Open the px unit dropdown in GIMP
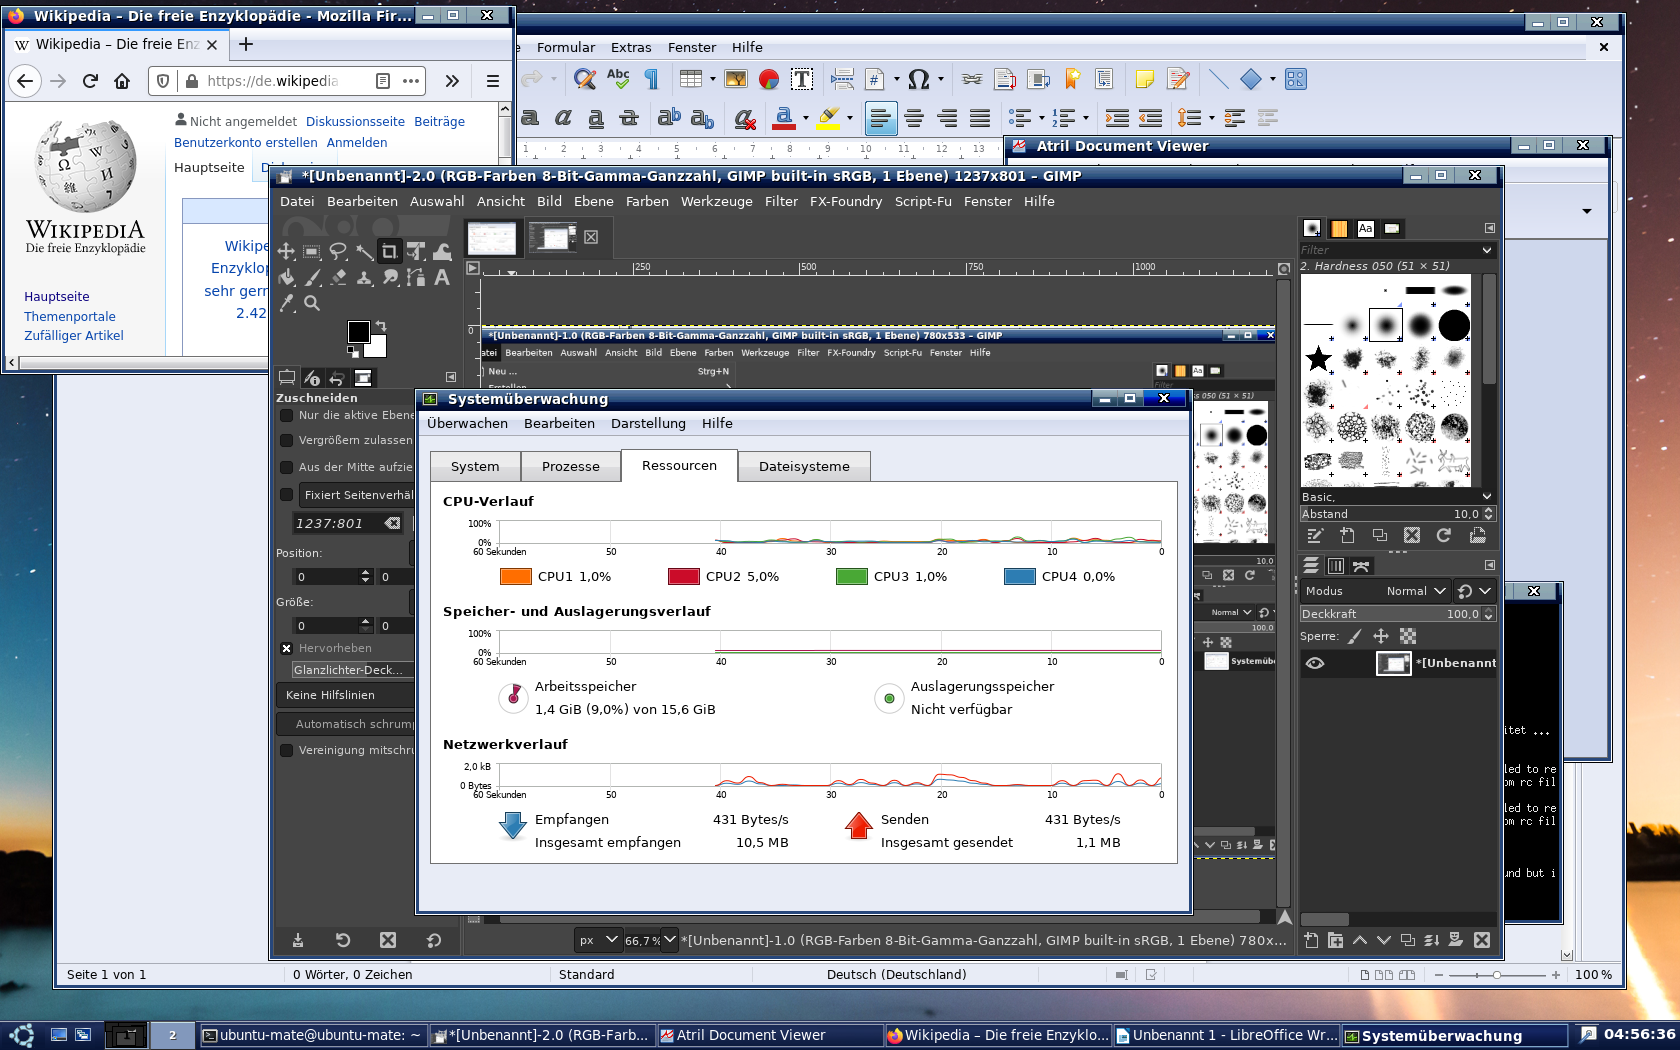This screenshot has width=1680, height=1050. (x=599, y=940)
